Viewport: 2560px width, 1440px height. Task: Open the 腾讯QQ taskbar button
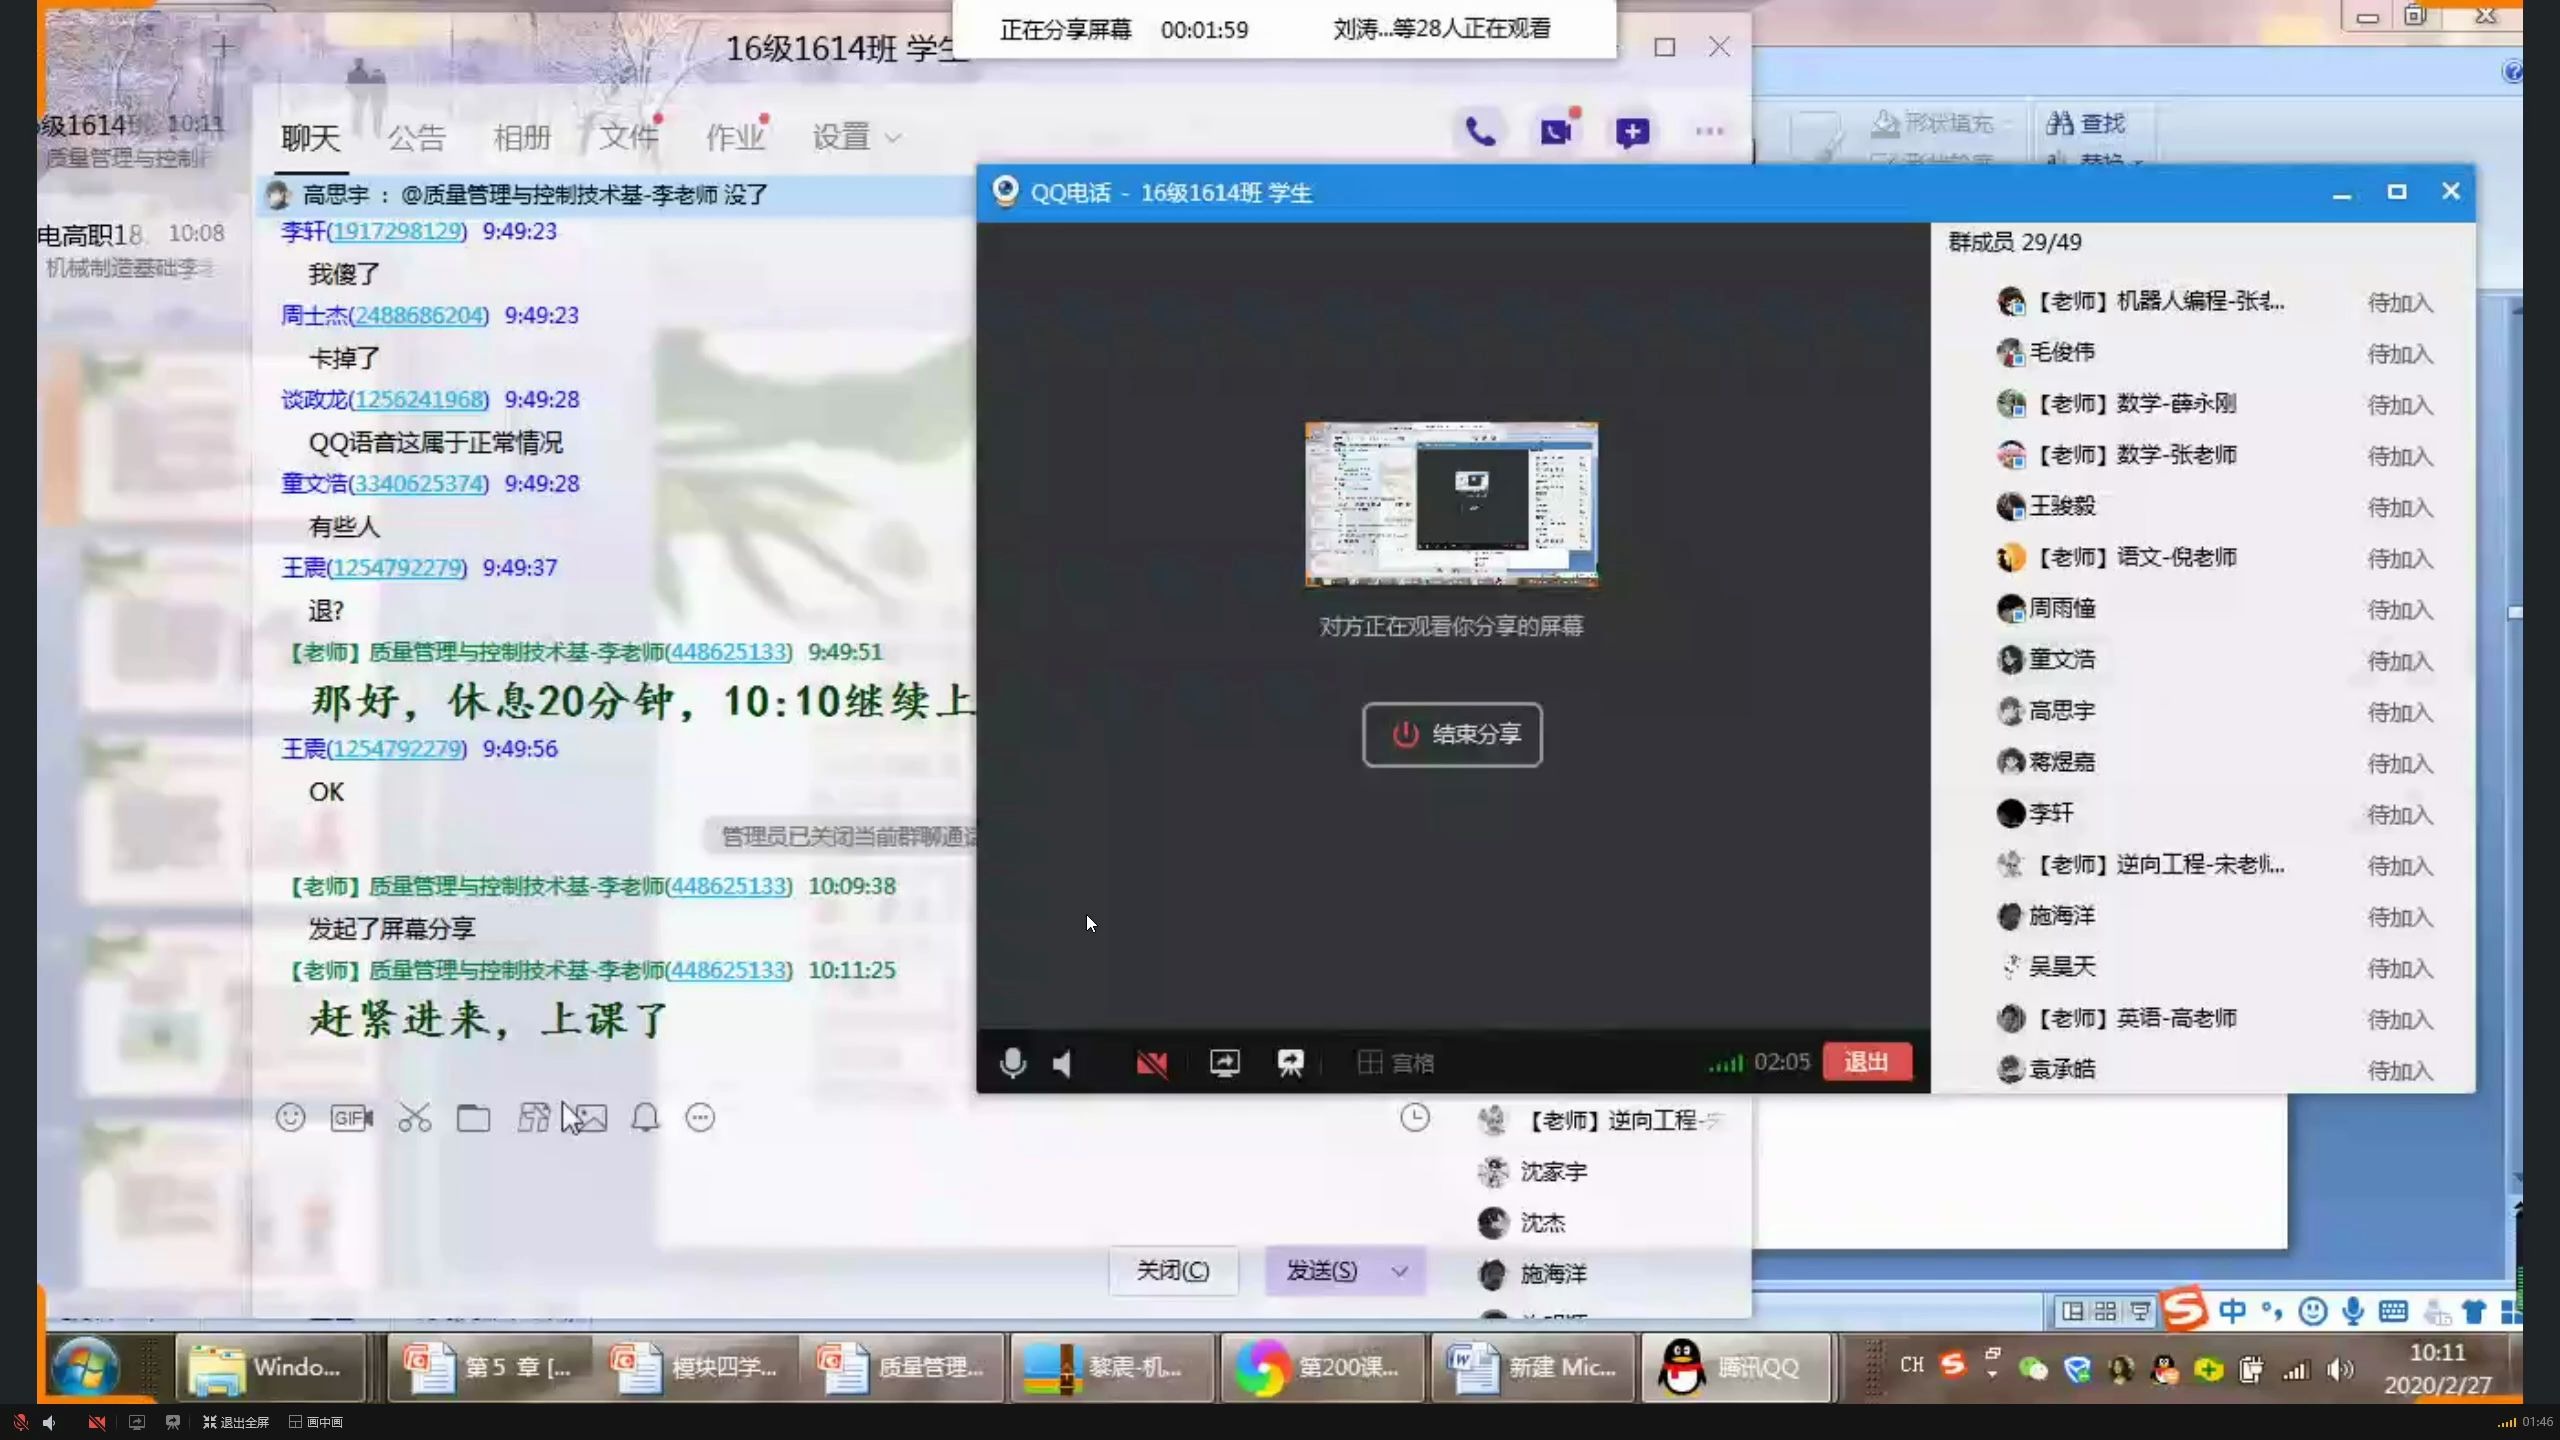click(1737, 1367)
